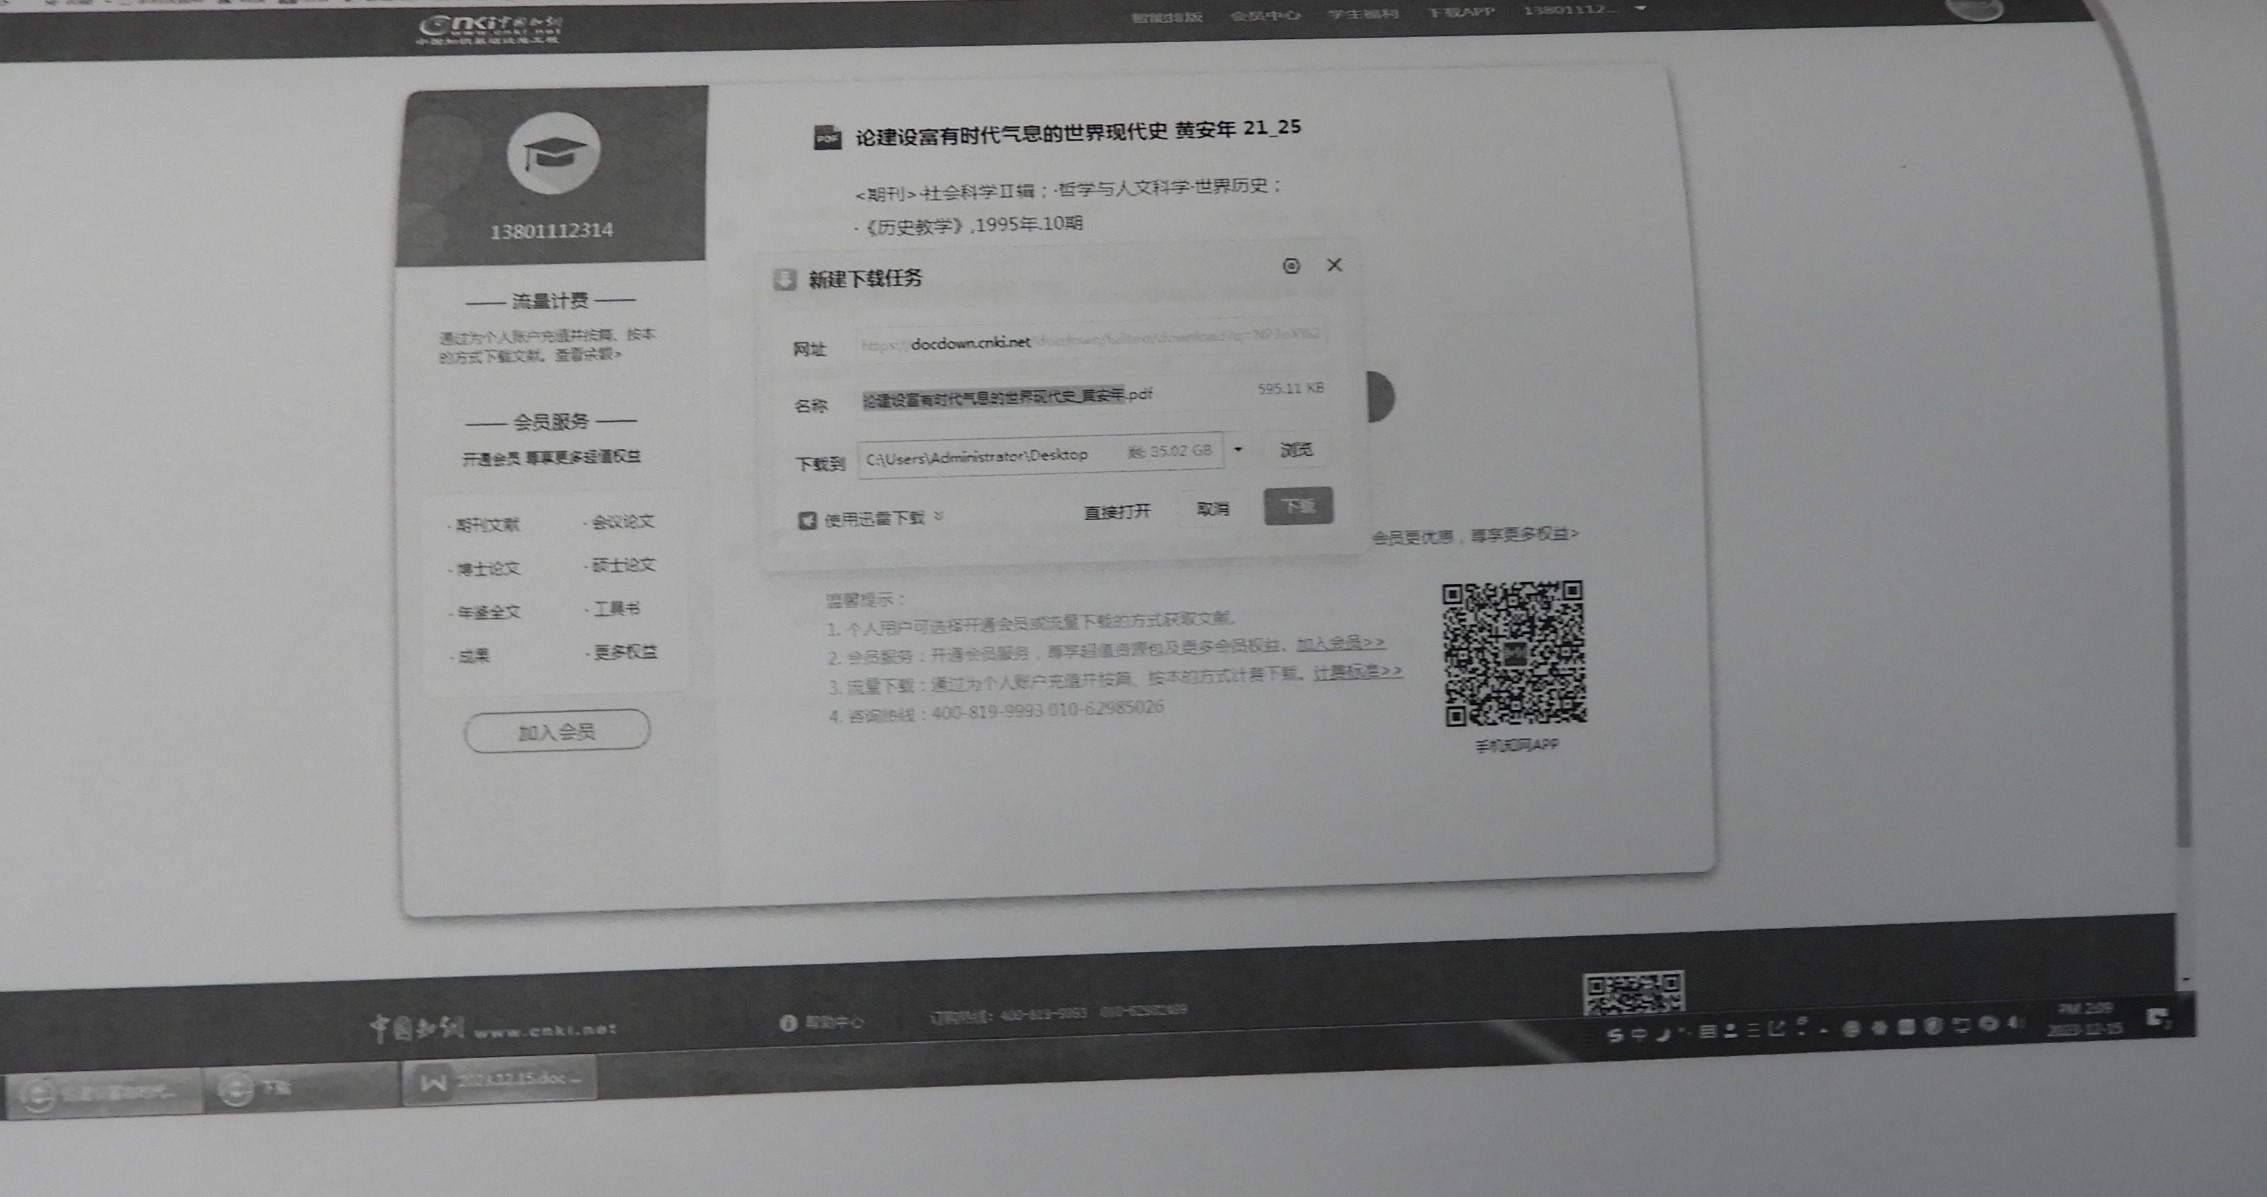
Task: Expand the 使用迅雷下载 options chevron
Action: pyautogui.click(x=938, y=516)
